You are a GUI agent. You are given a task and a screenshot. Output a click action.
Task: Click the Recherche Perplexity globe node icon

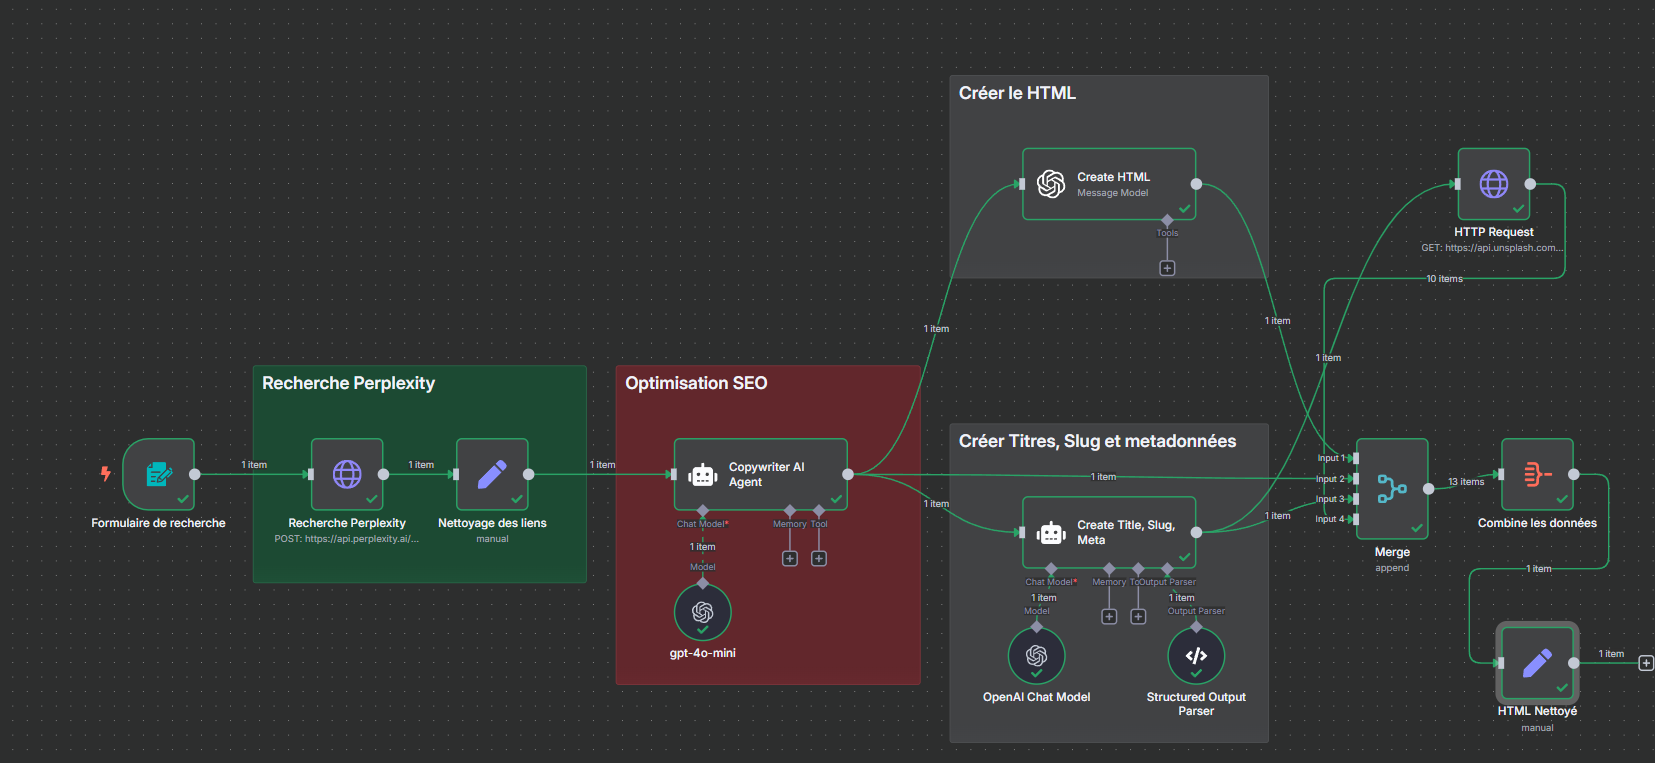tap(347, 474)
